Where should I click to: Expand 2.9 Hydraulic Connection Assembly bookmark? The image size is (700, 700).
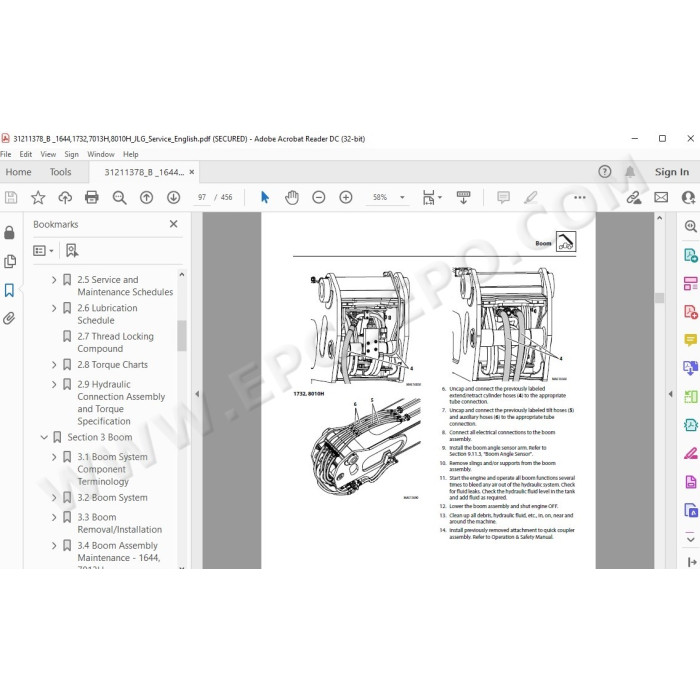coord(54,384)
